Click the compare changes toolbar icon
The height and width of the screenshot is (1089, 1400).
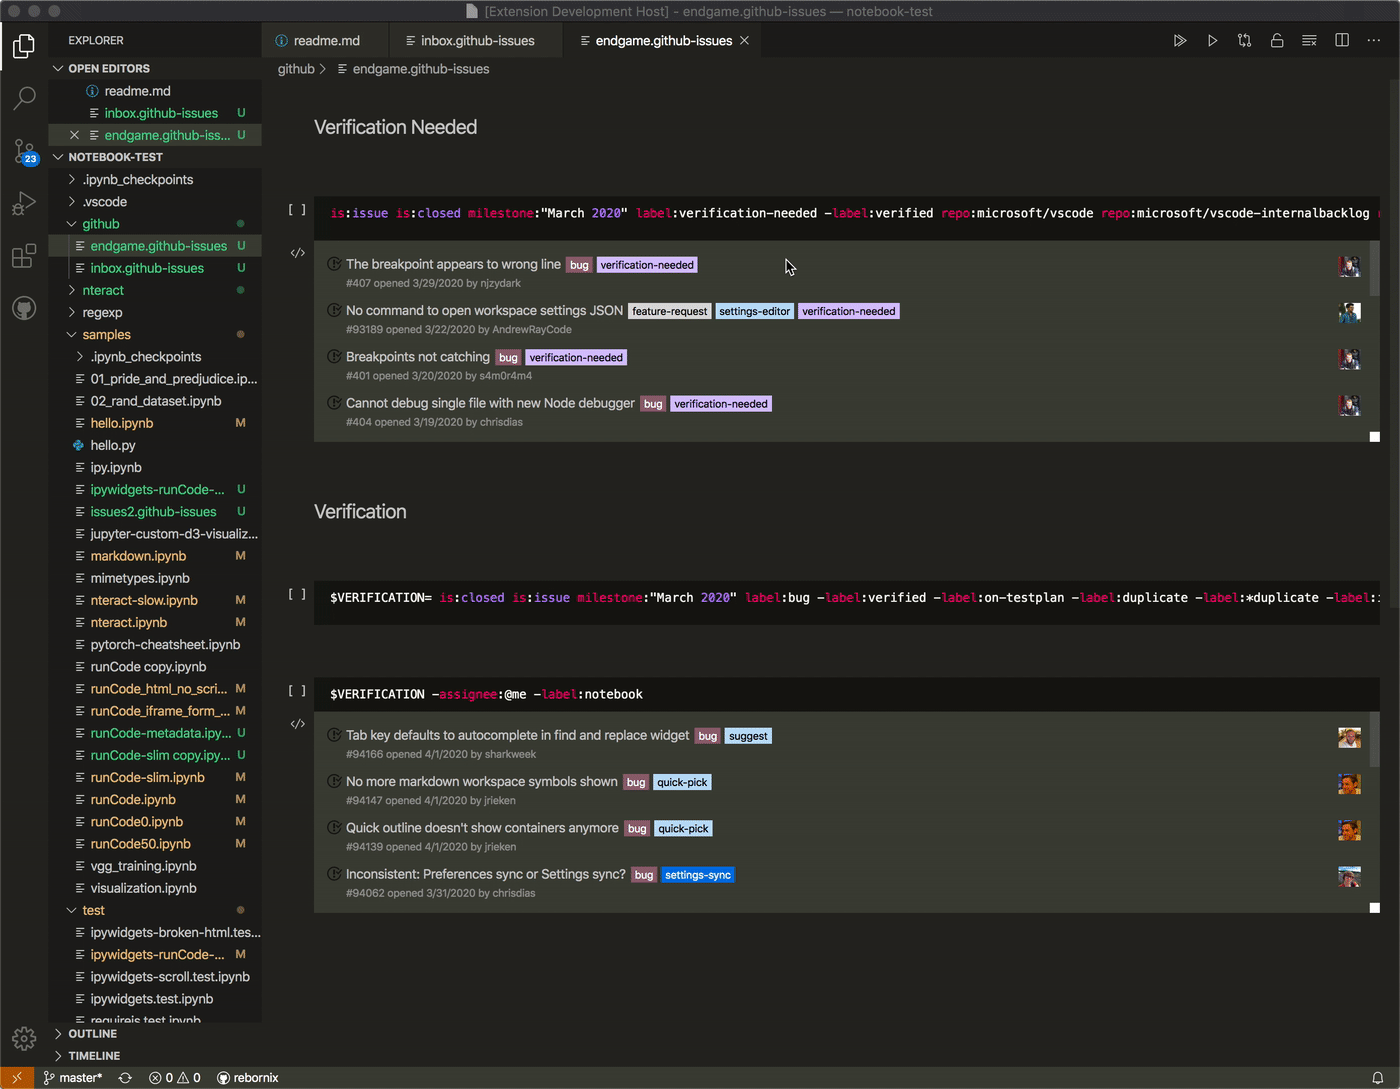click(x=1244, y=41)
